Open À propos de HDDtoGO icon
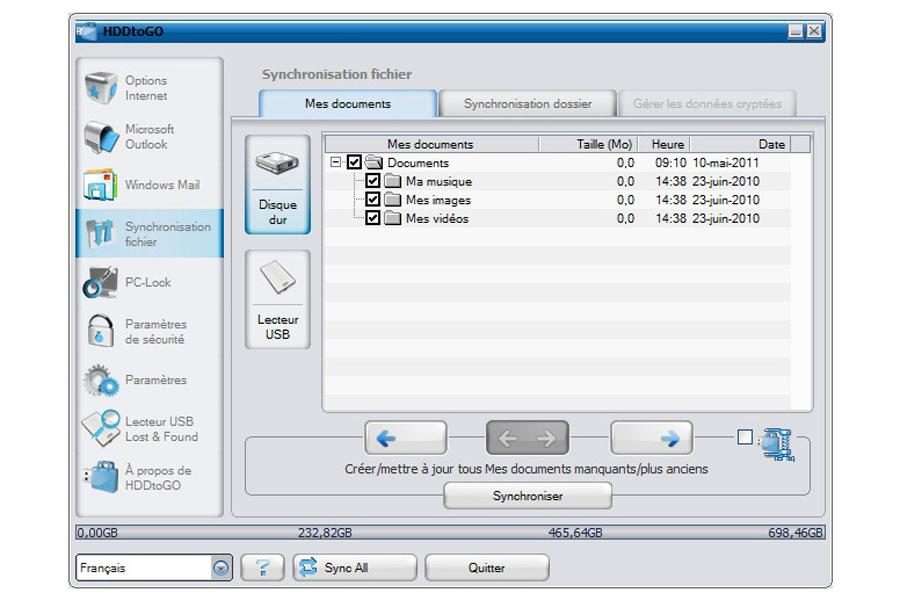900x600 pixels. pos(101,477)
